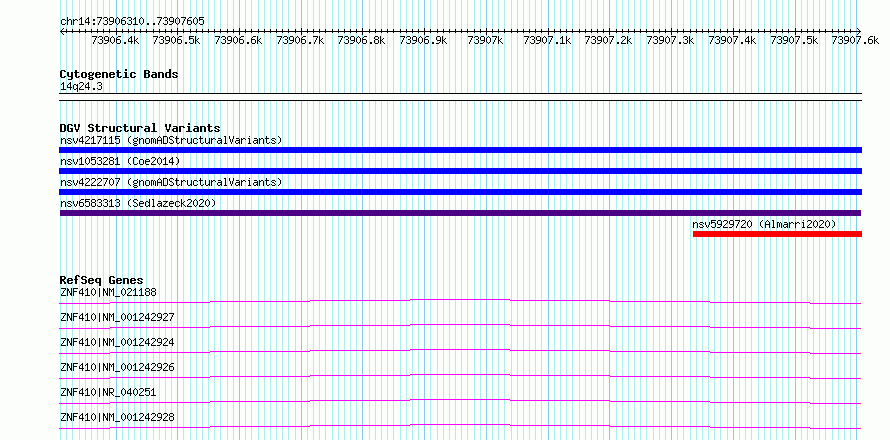Click the 73907.3k ruler tick label
Screen dimensions: 890x440
(670, 40)
